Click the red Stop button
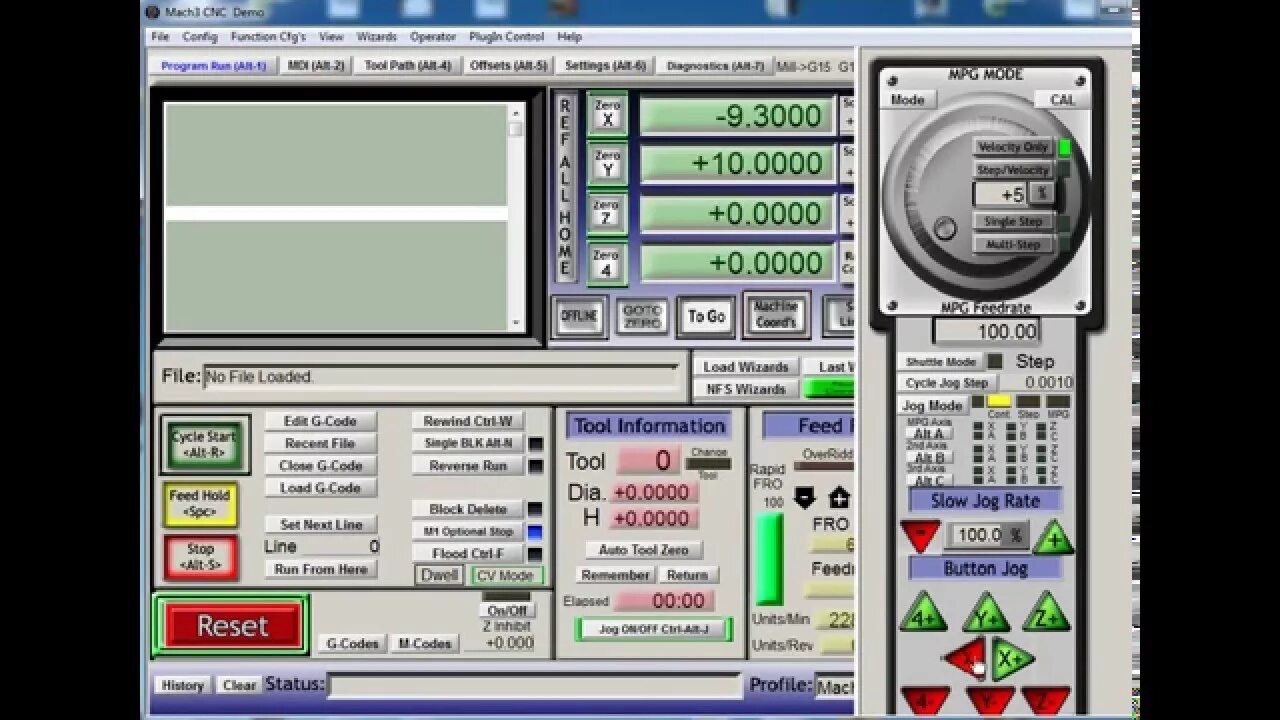1280x720 pixels. pyautogui.click(x=200, y=557)
